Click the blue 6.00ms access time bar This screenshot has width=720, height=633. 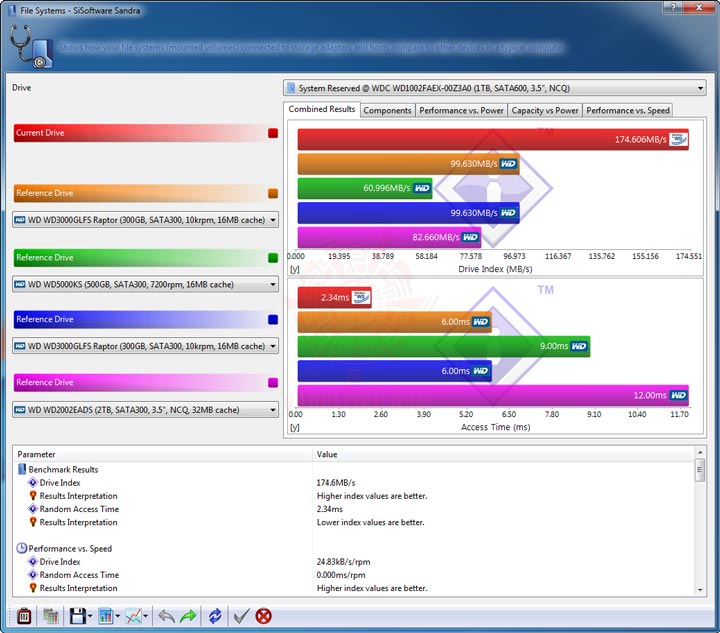(x=394, y=371)
